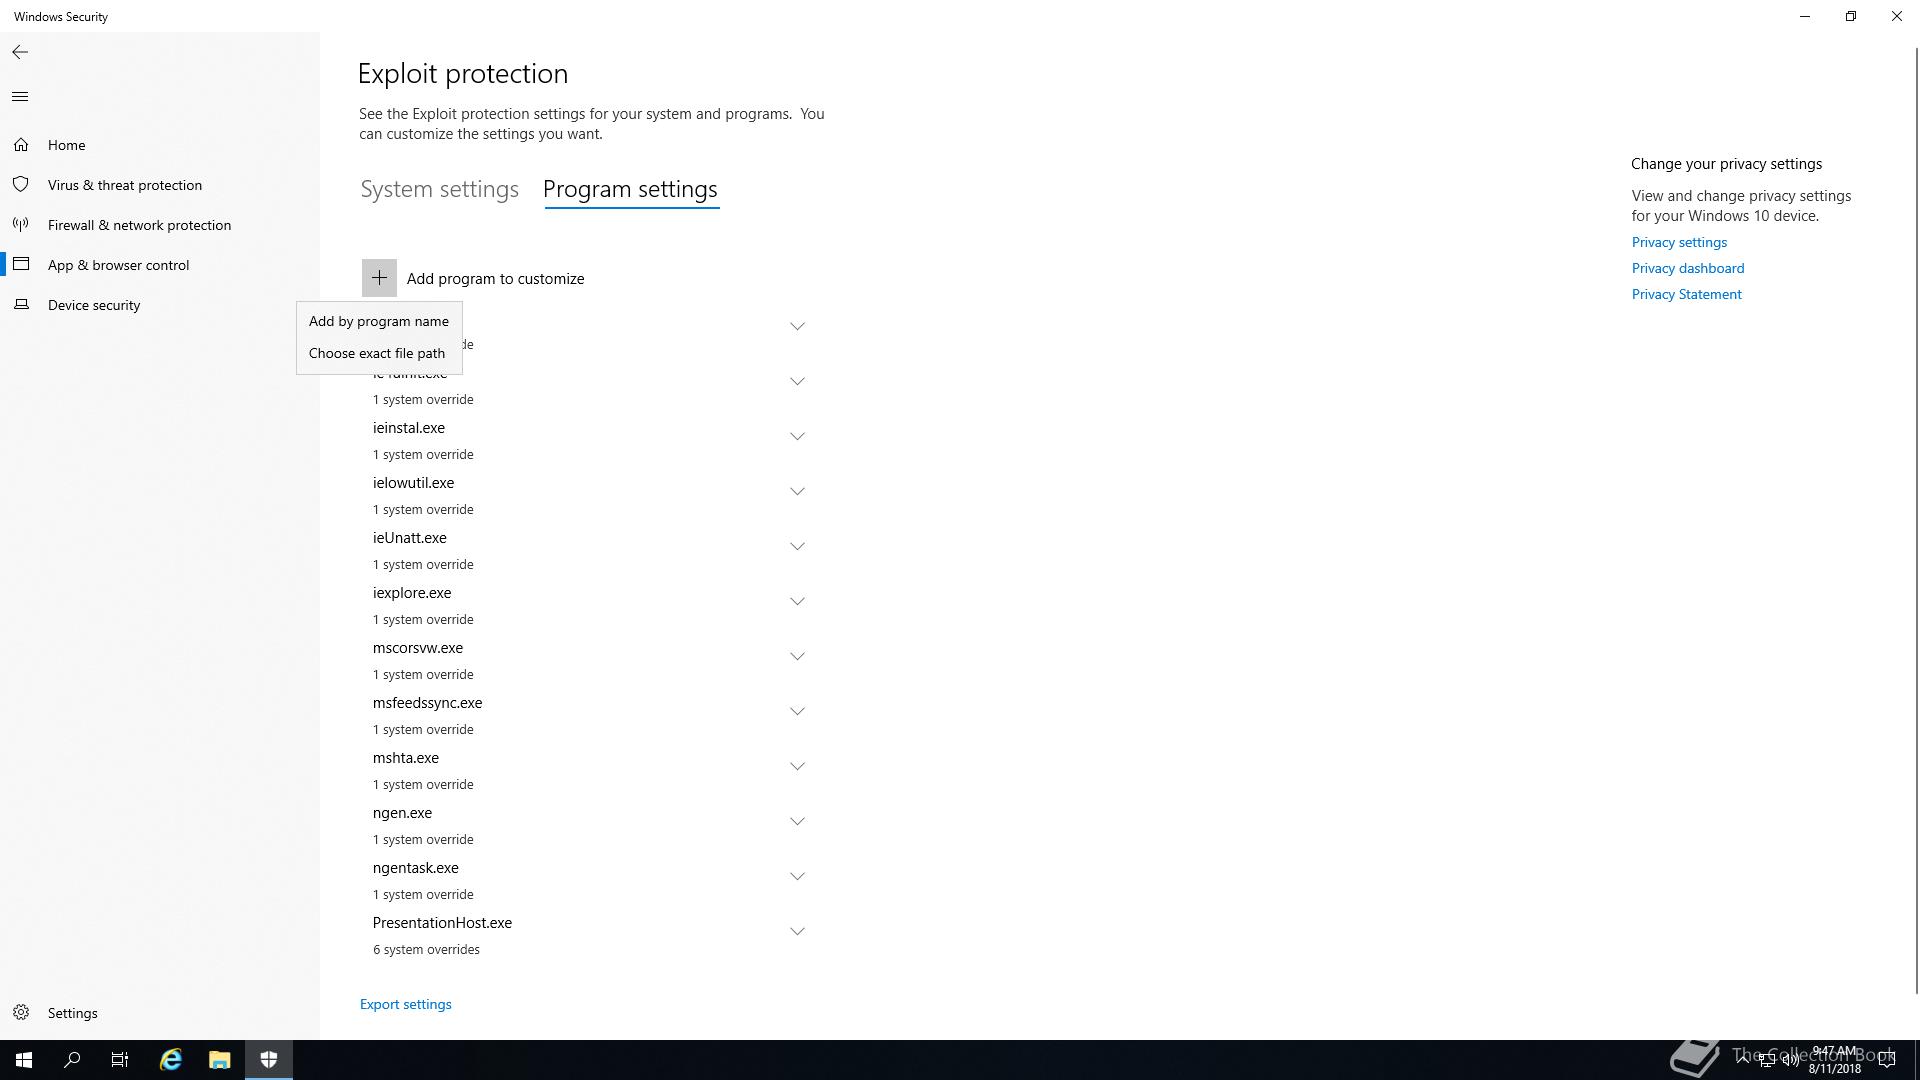Expand the iexplore.exe entry

point(797,602)
